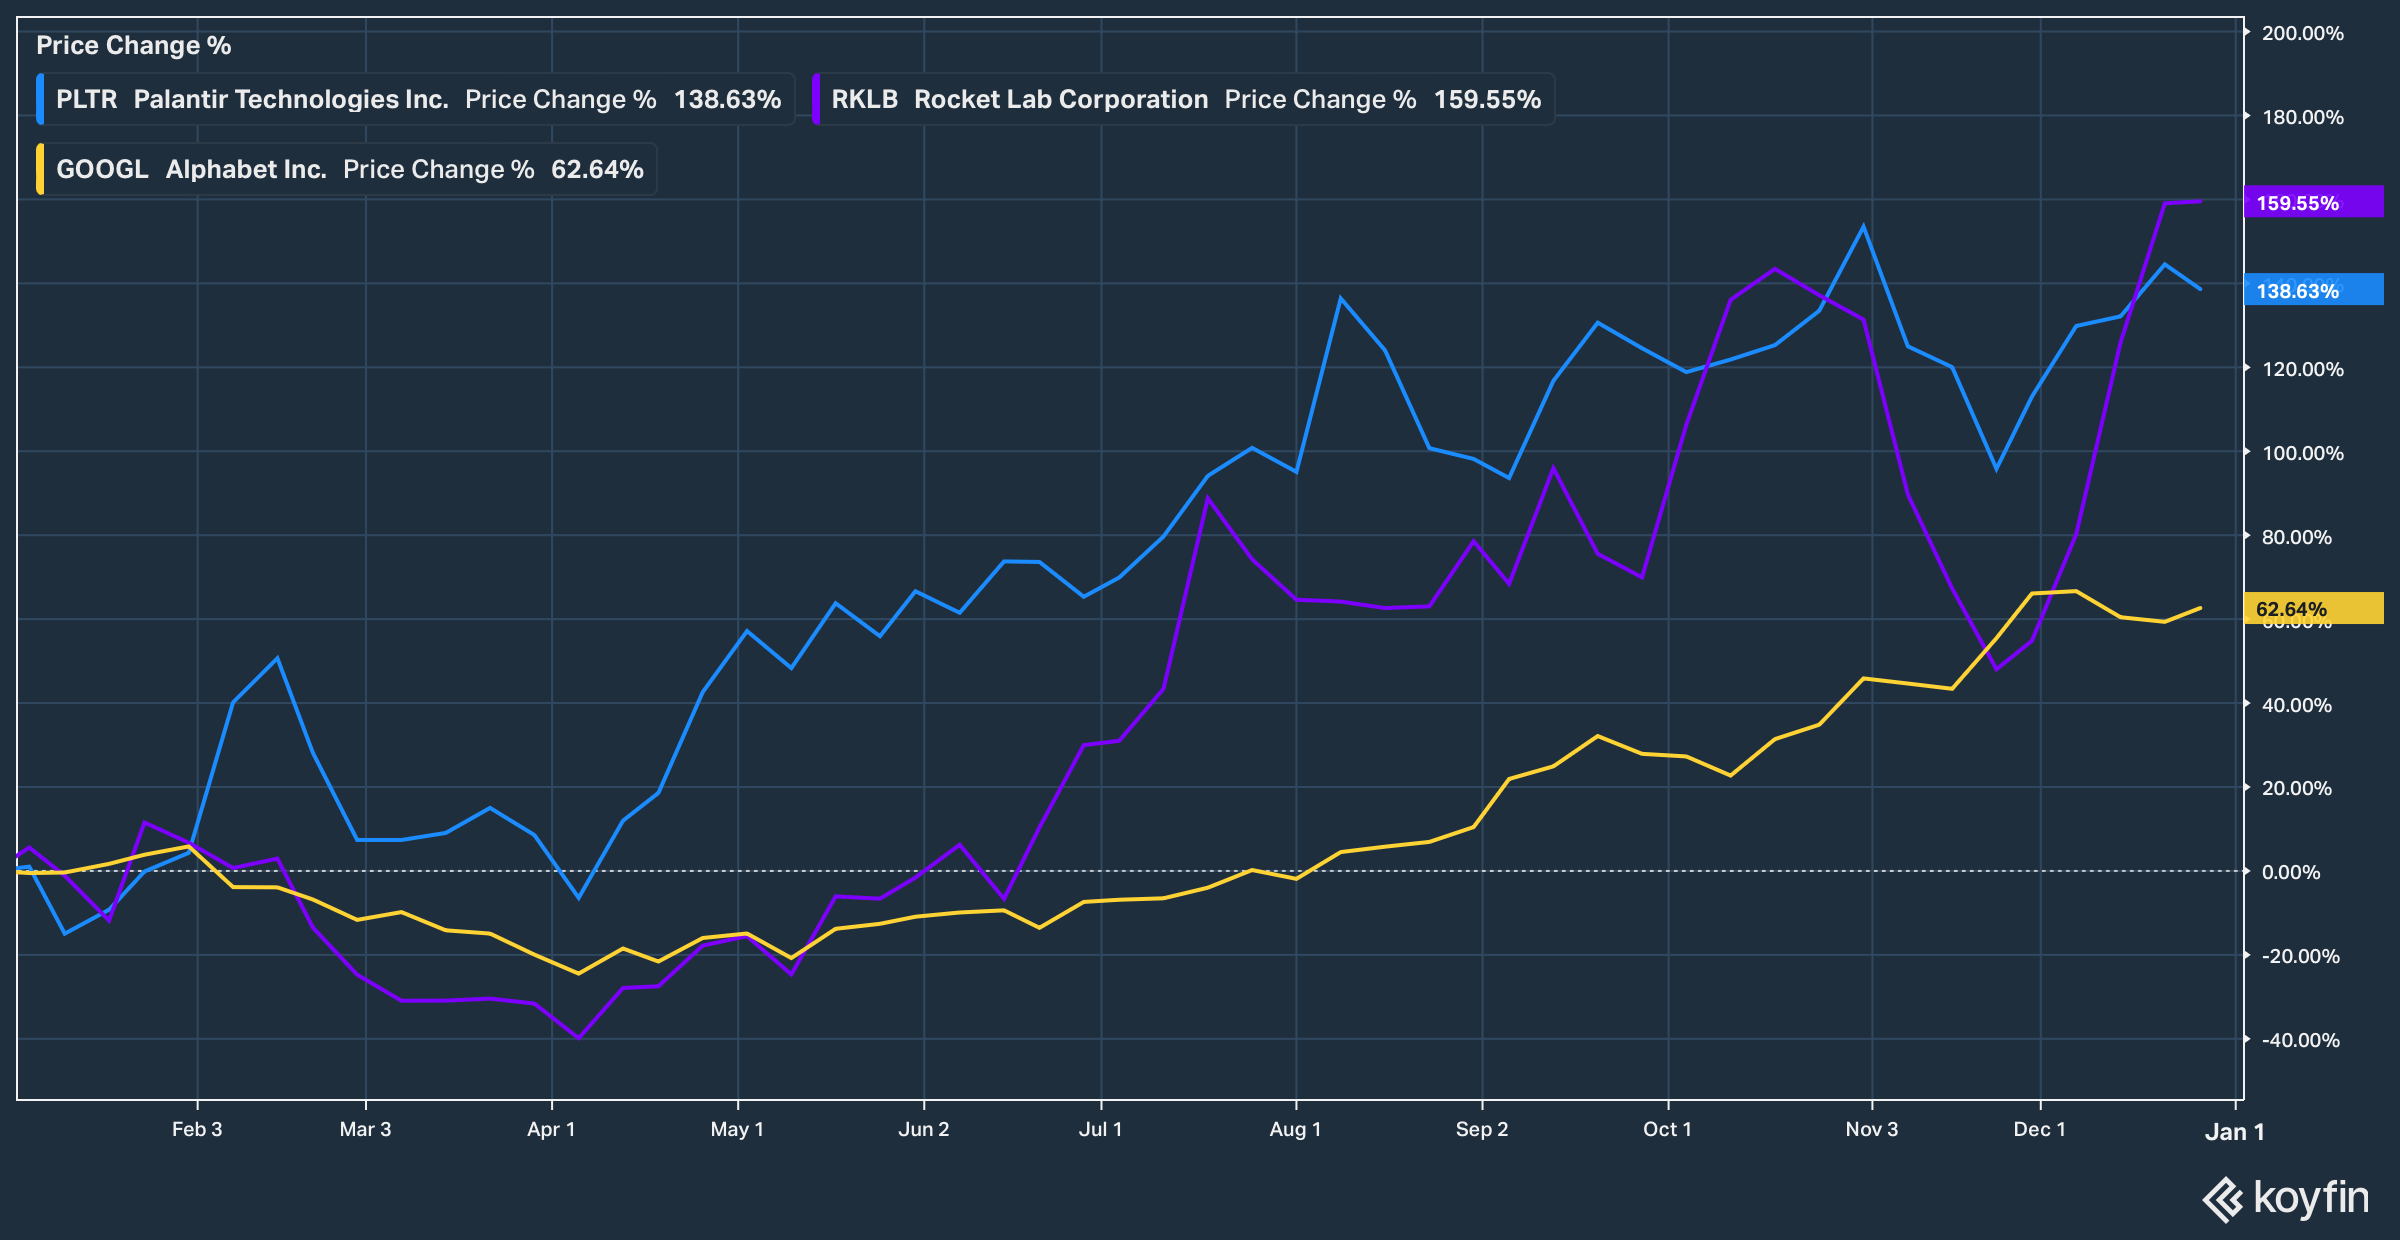Click the Feb 3 date label
Image resolution: width=2400 pixels, height=1240 pixels.
pyautogui.click(x=197, y=1129)
